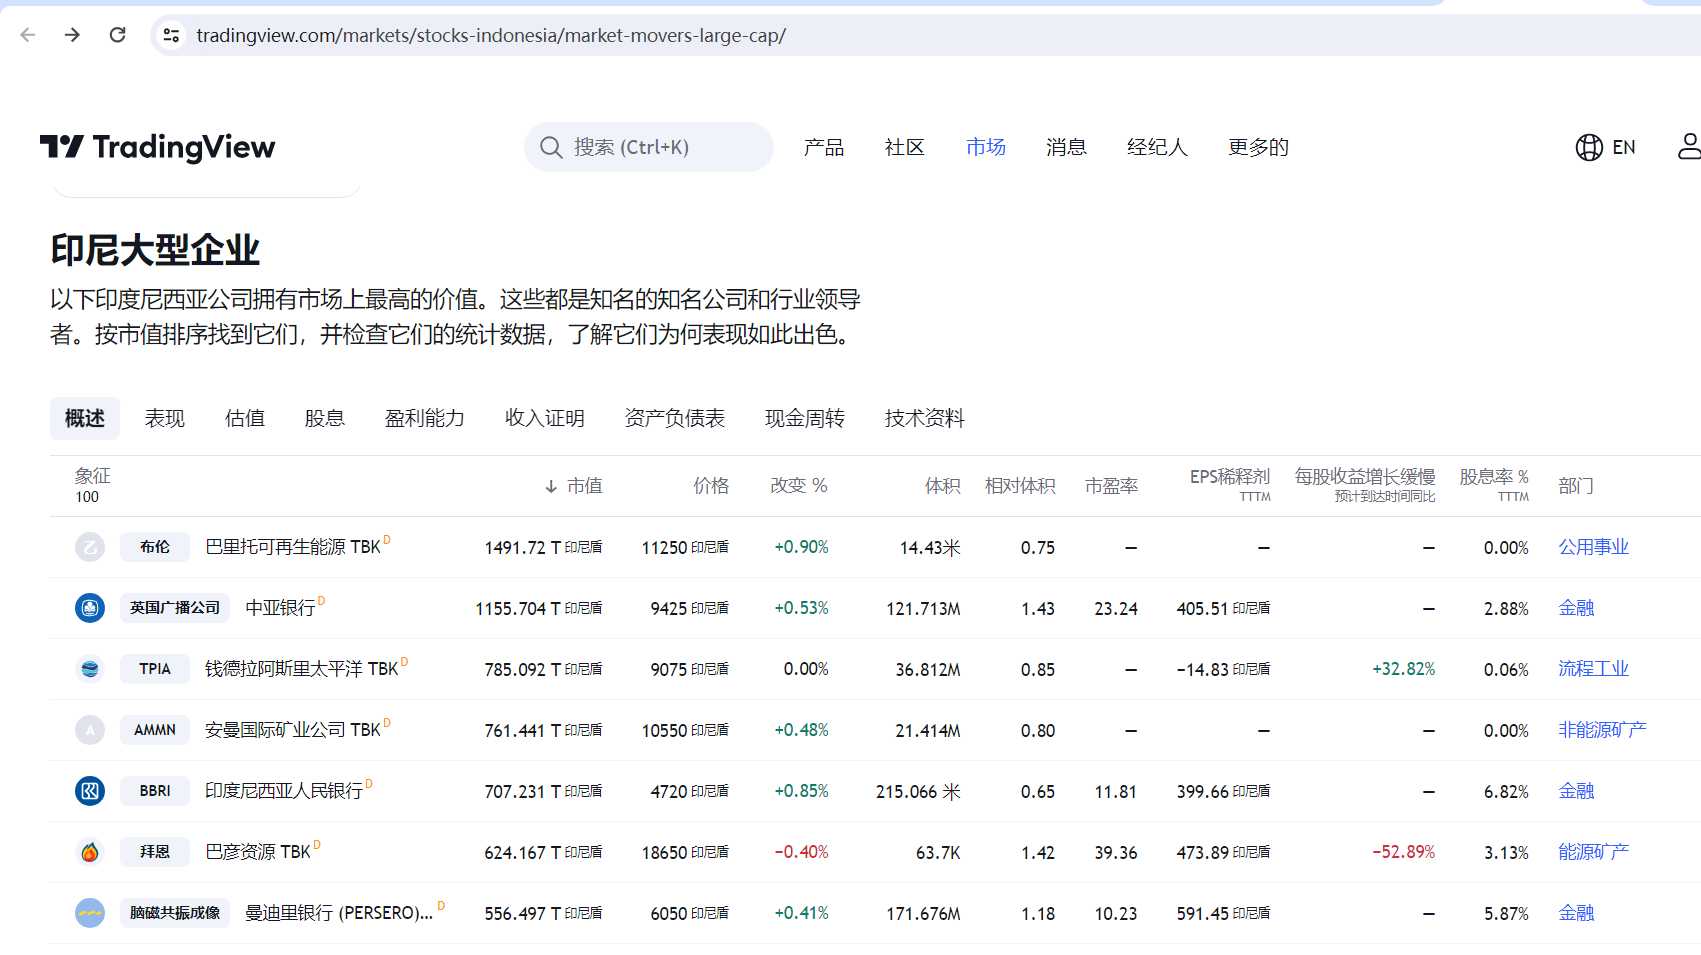Open the 能源矿产 sector link

click(1594, 852)
